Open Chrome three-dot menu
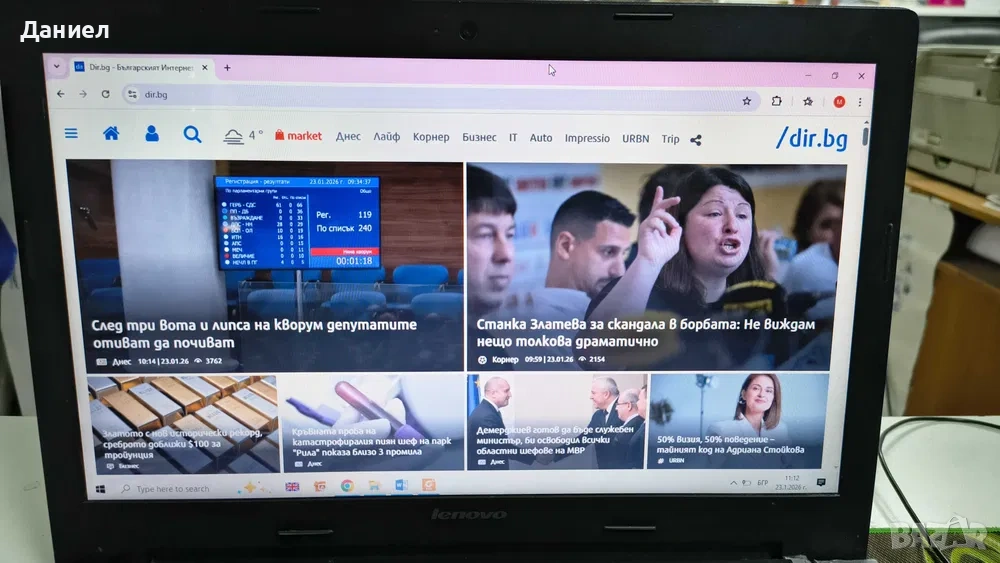Screen dimensions: 1000x563 [x=859, y=101]
